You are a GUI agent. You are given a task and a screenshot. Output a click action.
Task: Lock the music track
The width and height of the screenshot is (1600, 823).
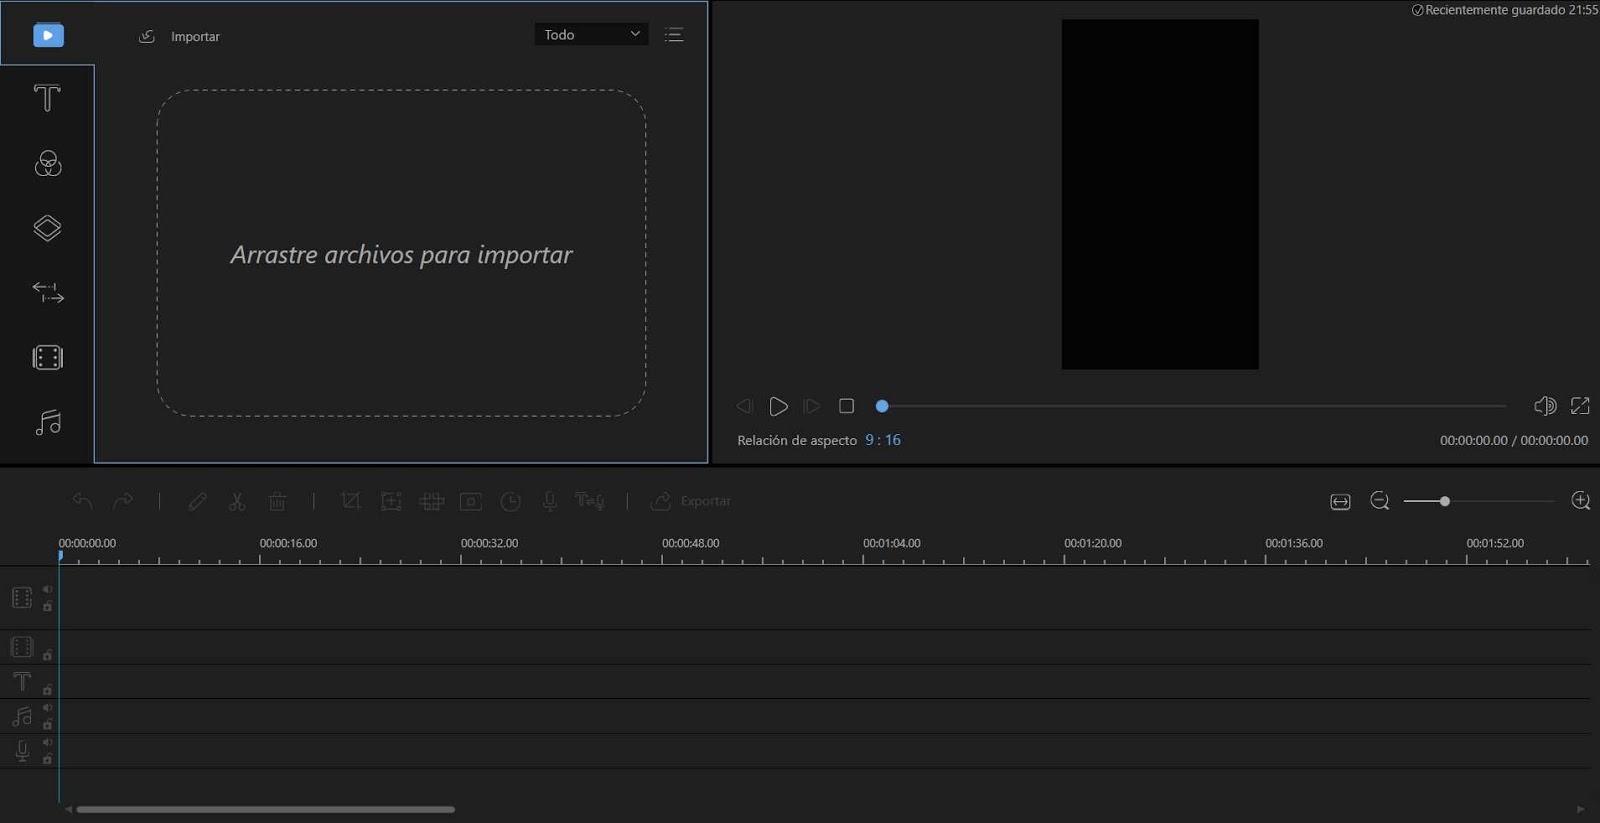click(x=47, y=724)
